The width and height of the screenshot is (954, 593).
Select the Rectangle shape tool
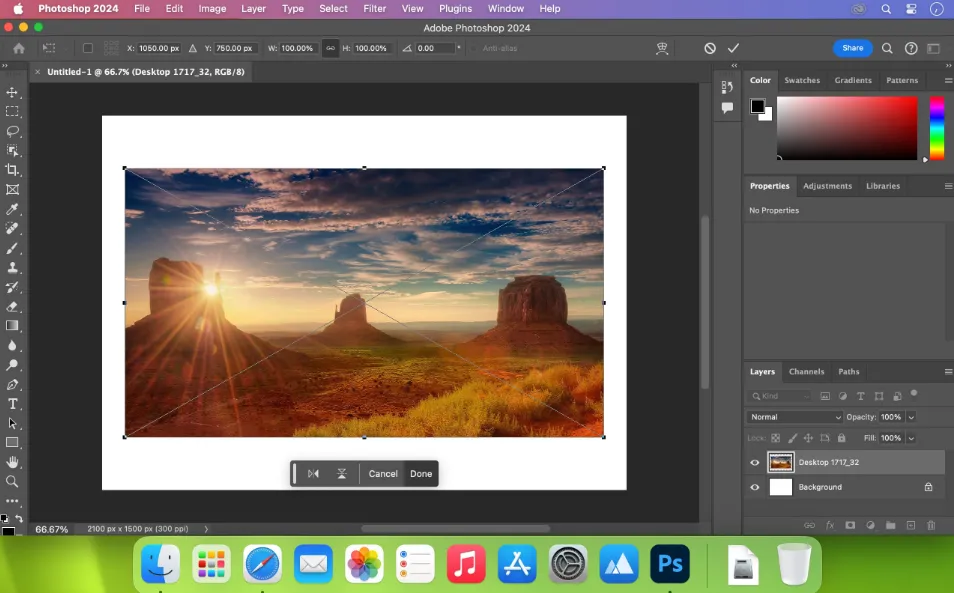pyautogui.click(x=12, y=443)
